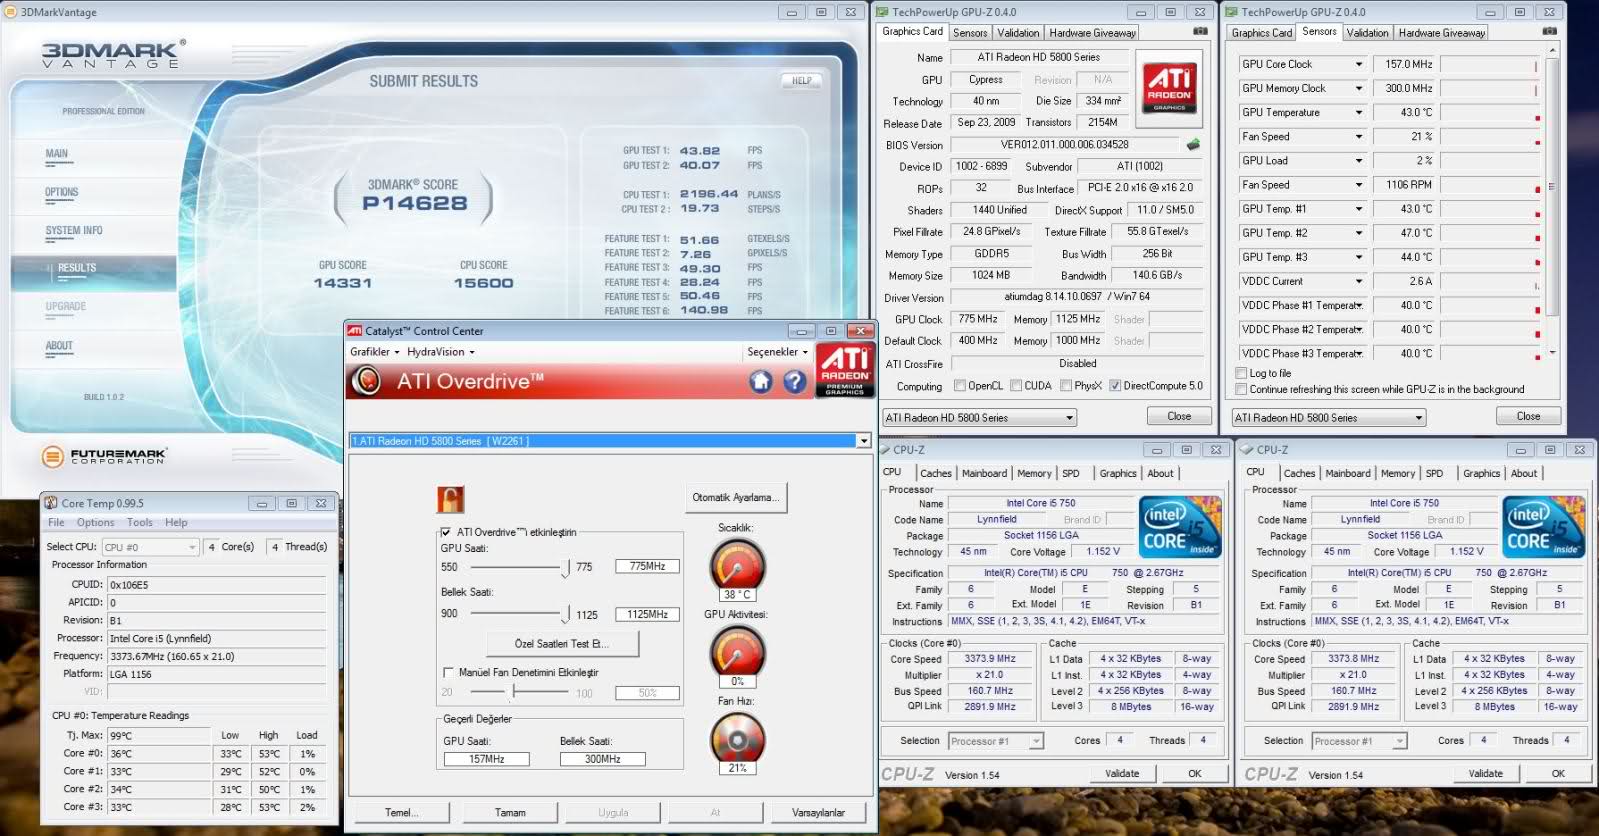Click the Varsayılanlar button in Catalyst
Screen dimensions: 1599x836
tap(818, 812)
